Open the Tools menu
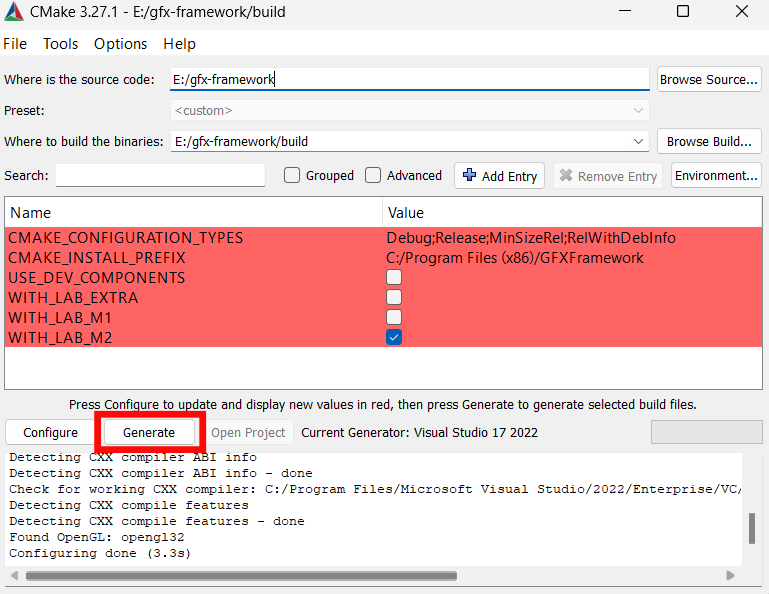The image size is (769, 594). 60,44
